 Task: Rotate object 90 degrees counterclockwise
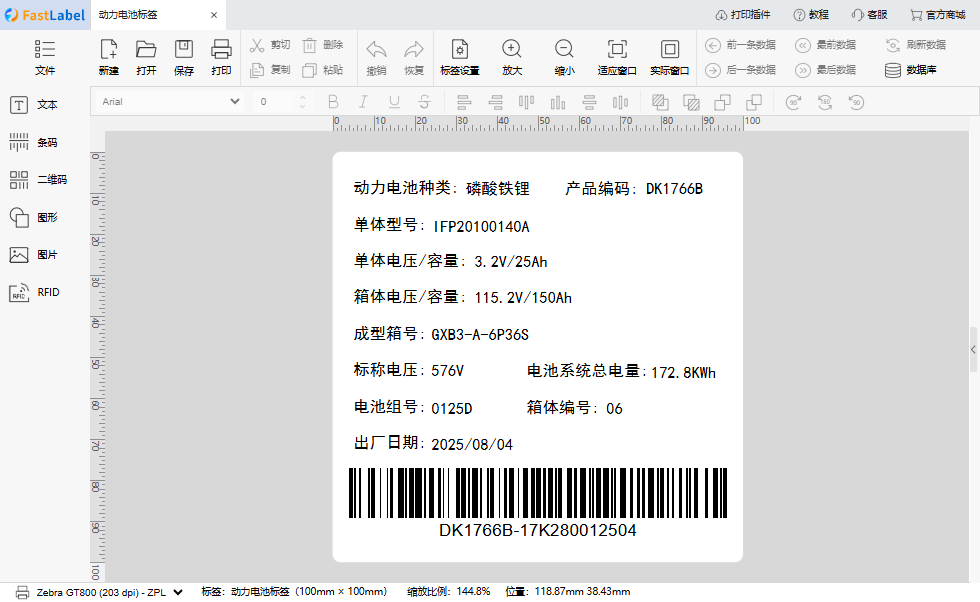pyautogui.click(x=856, y=102)
